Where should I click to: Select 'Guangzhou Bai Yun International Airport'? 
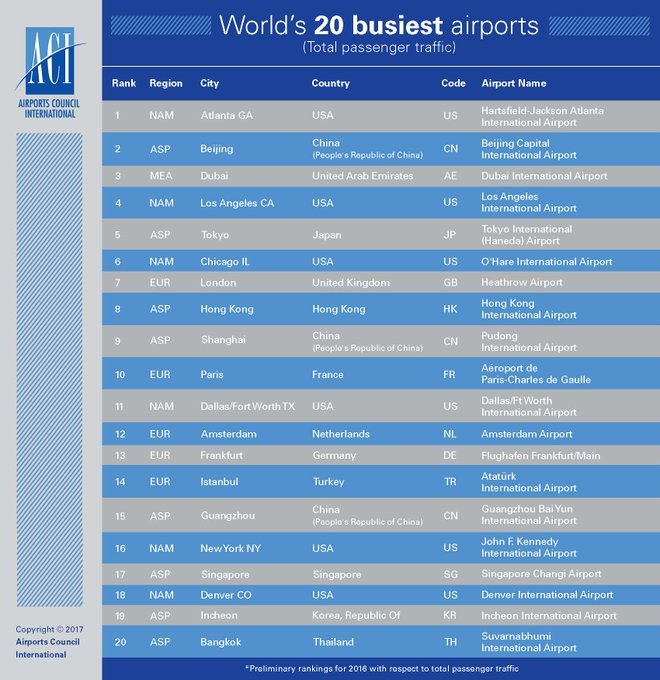pyautogui.click(x=529, y=515)
